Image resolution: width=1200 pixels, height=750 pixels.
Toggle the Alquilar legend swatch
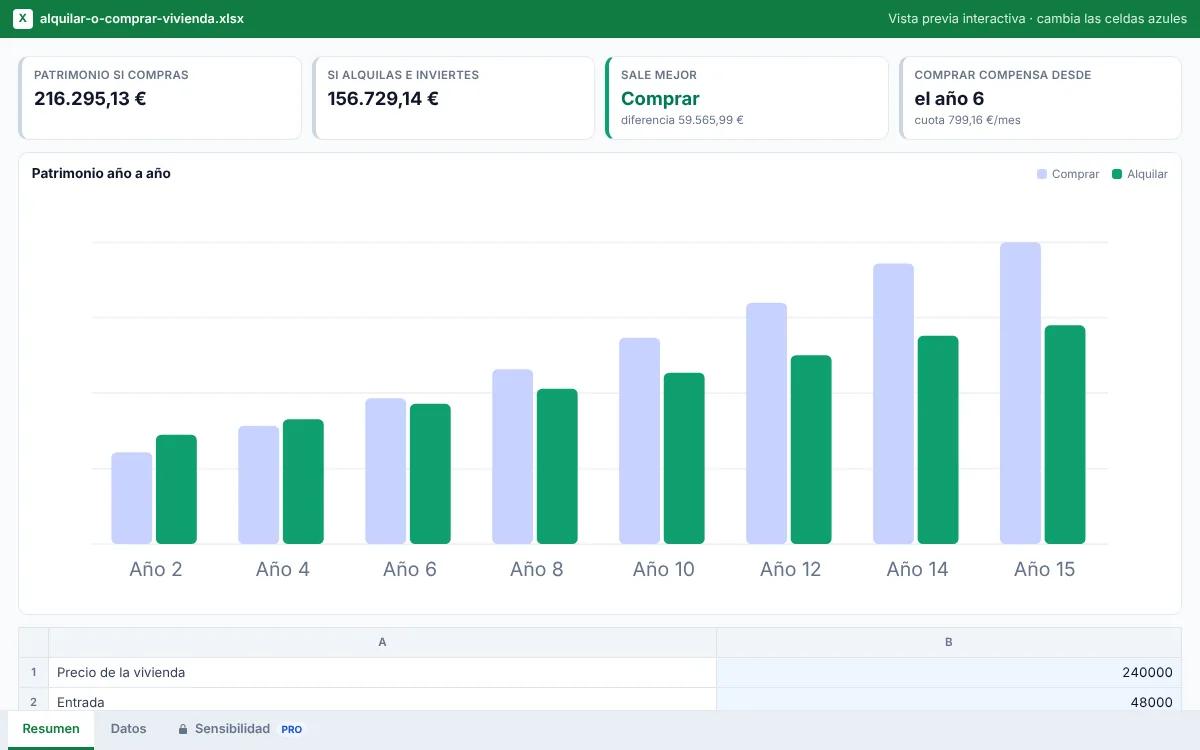(x=1117, y=174)
